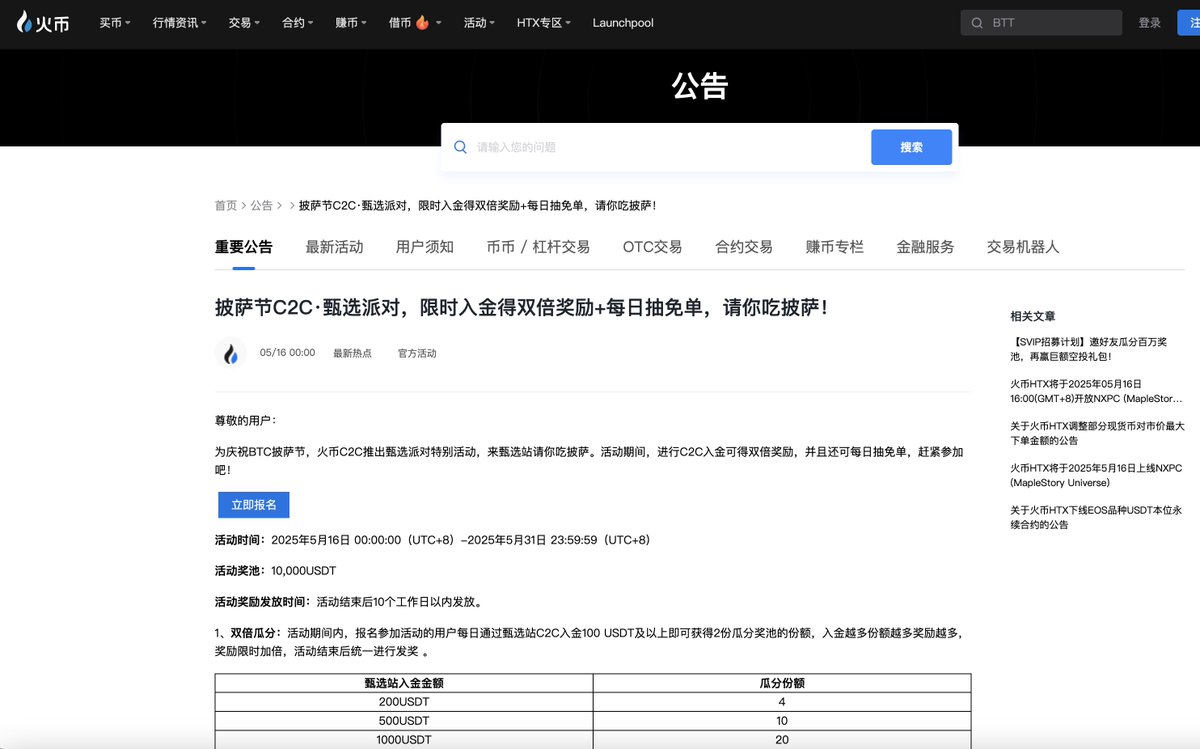Image resolution: width=1200 pixels, height=749 pixels.
Task: Click the 活动奖励发放时间 line
Action: tap(351, 602)
